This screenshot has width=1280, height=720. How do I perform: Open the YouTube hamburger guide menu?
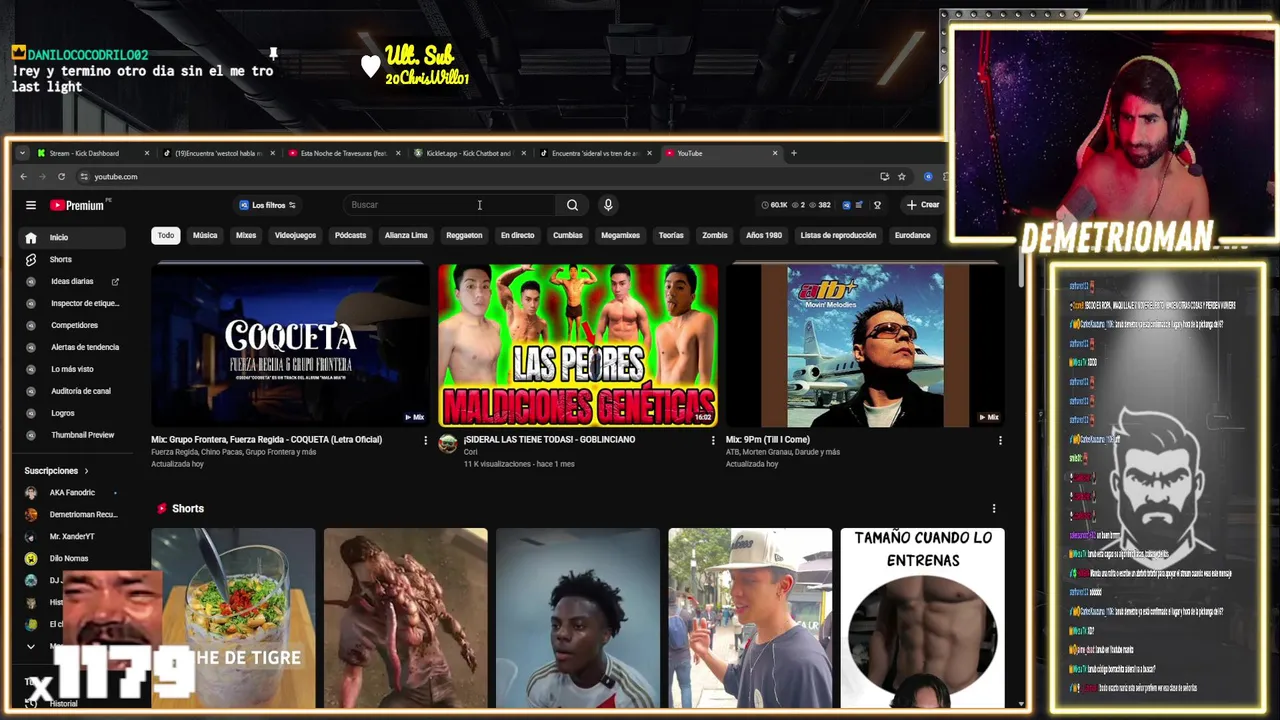coord(31,205)
